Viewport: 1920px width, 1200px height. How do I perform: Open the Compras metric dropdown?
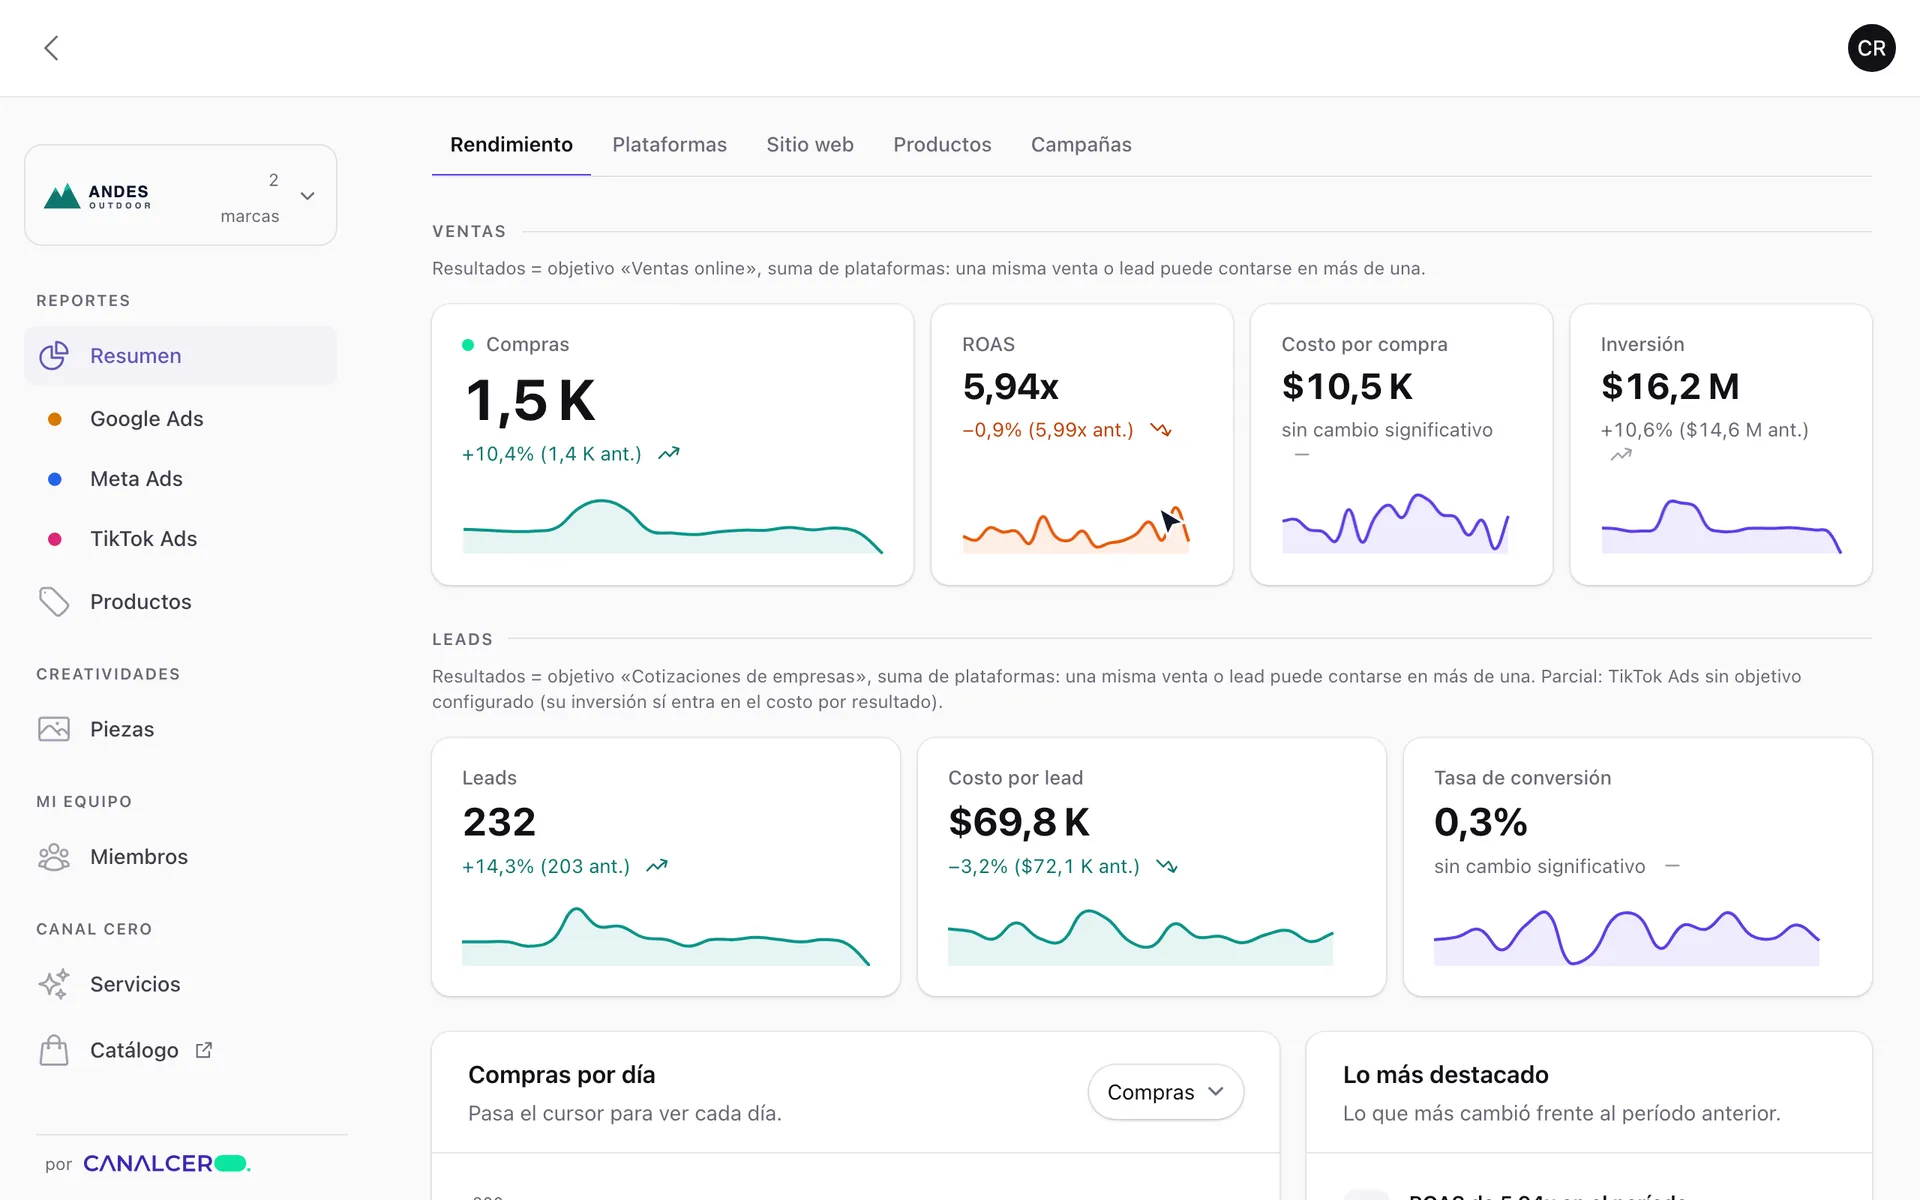(1165, 1092)
